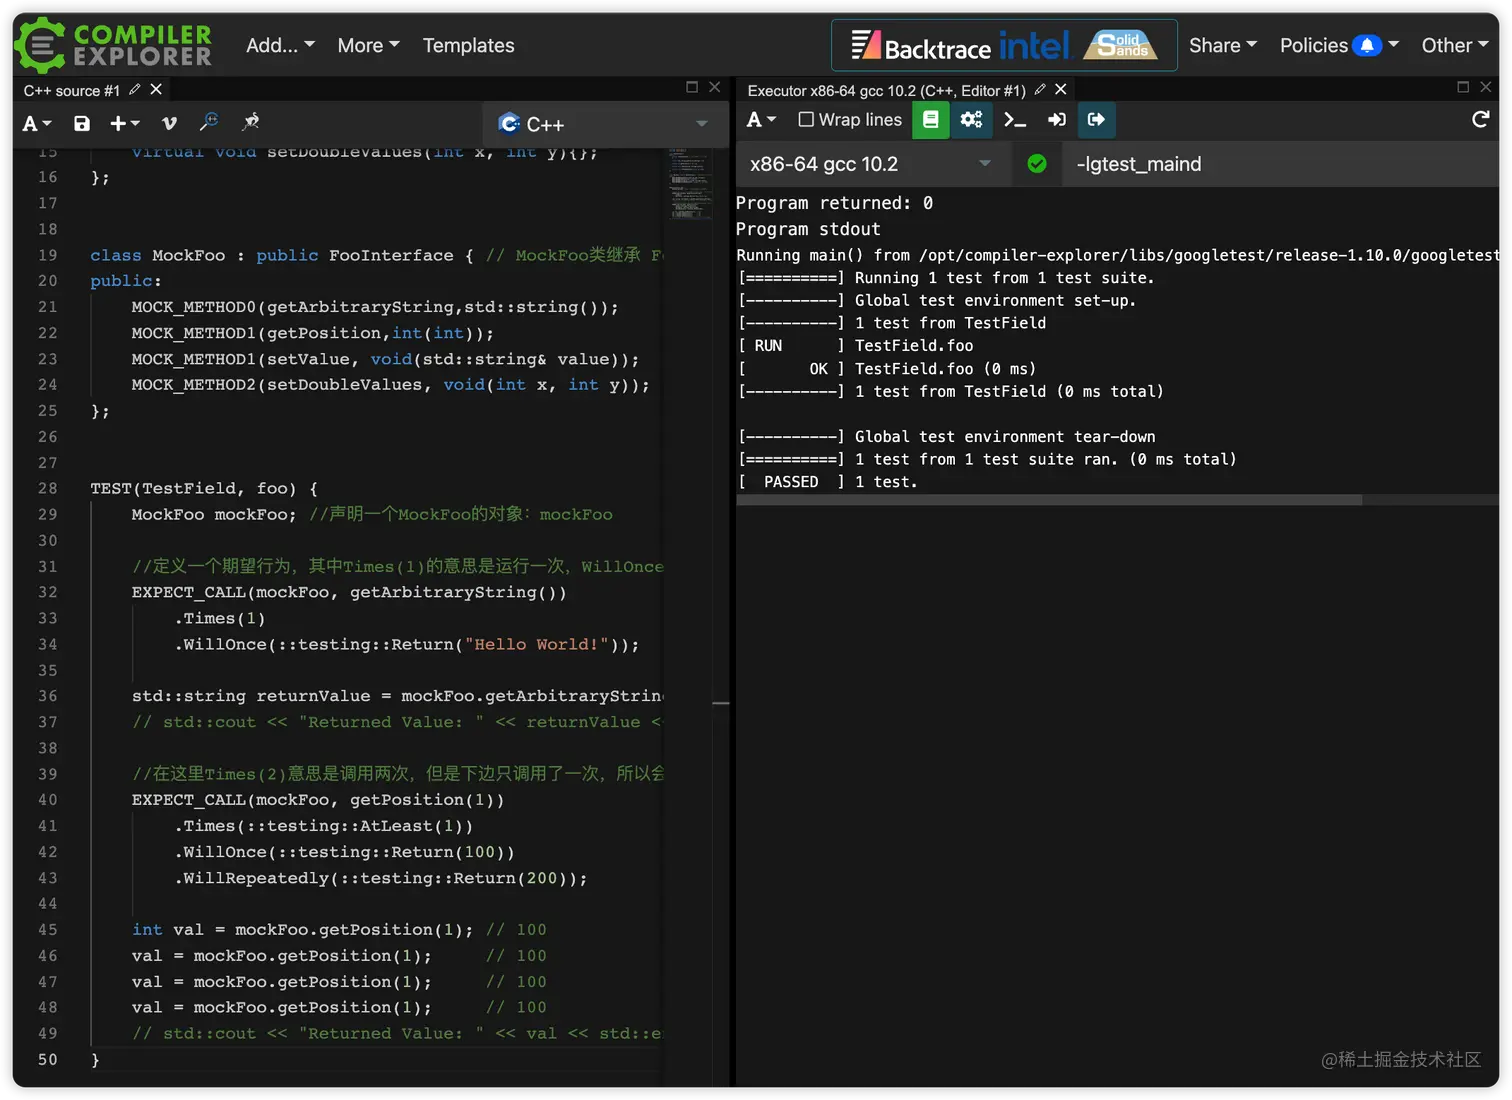Select the Executor x86-64 gcc 10.2 tab

[886, 90]
